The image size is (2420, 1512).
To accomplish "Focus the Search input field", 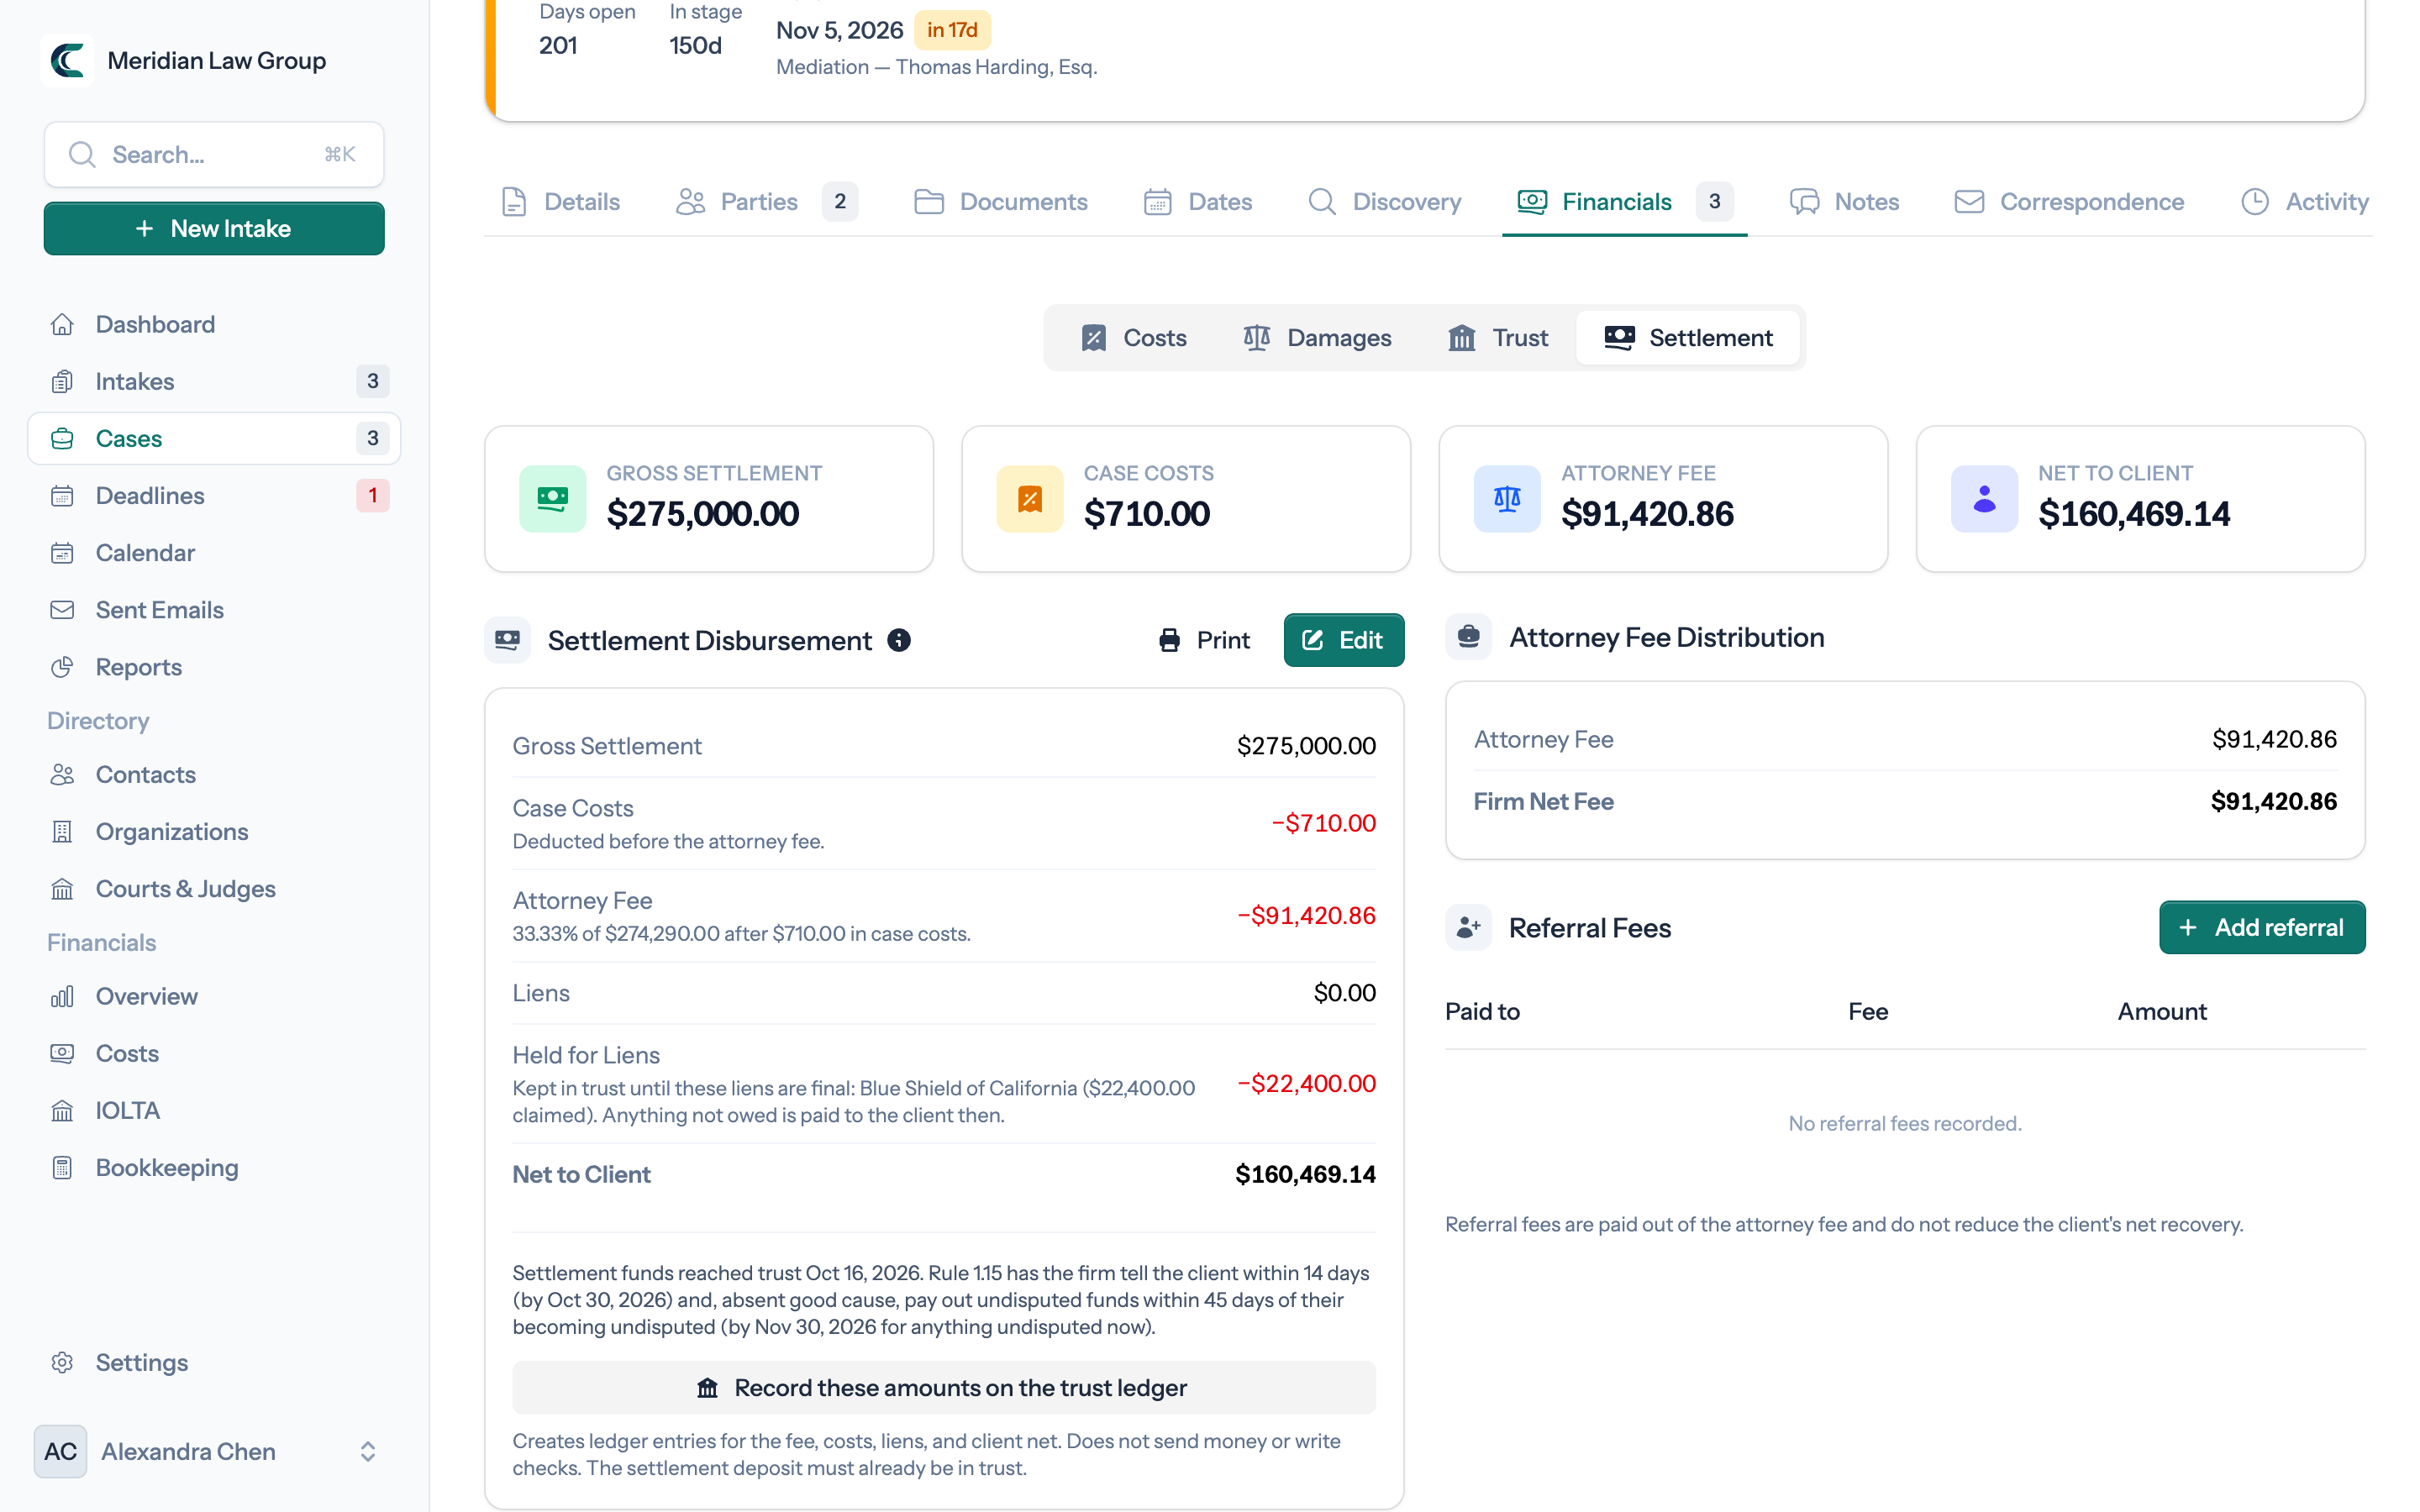I will tap(214, 155).
